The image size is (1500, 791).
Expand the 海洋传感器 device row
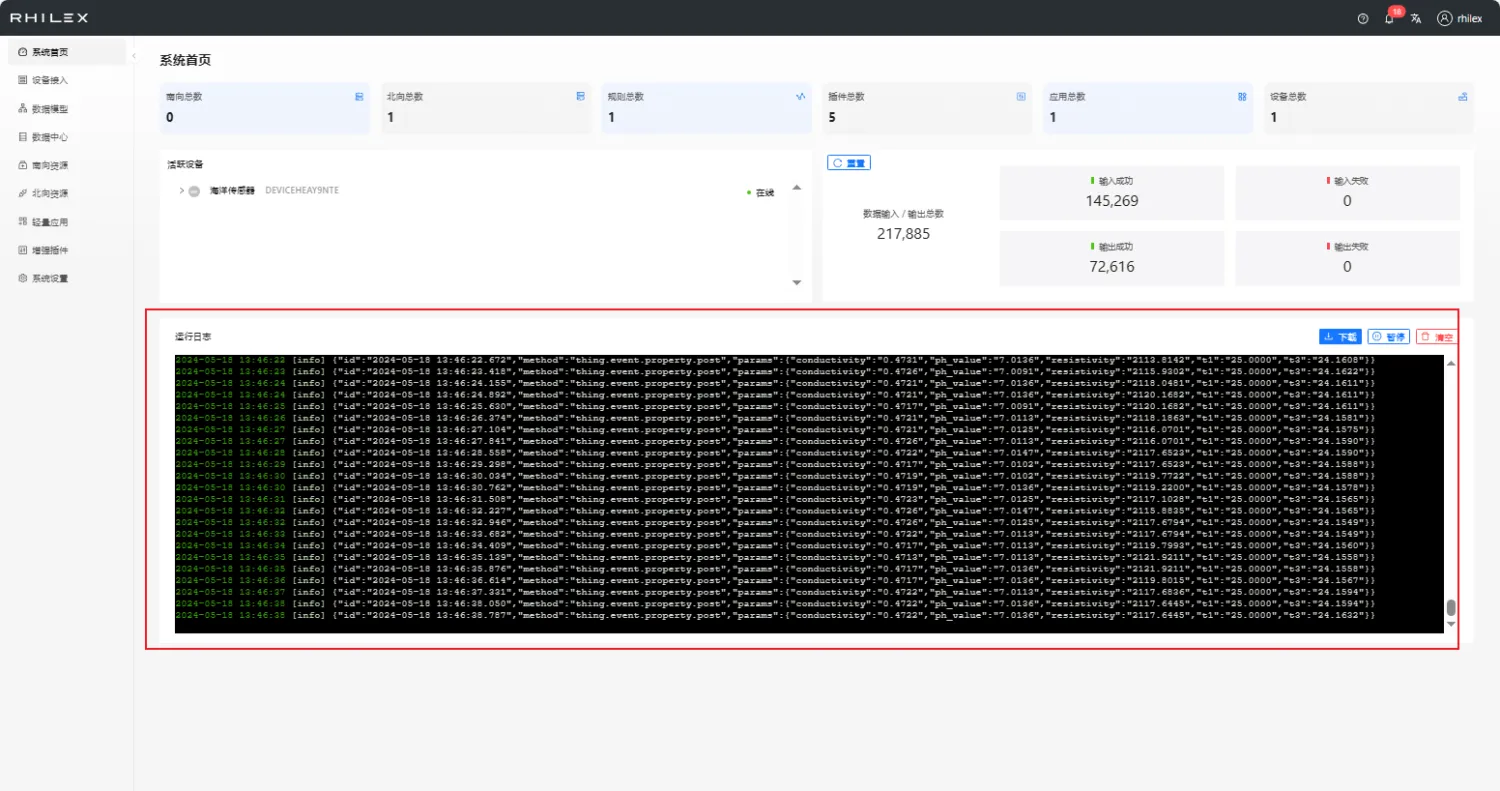pos(181,190)
